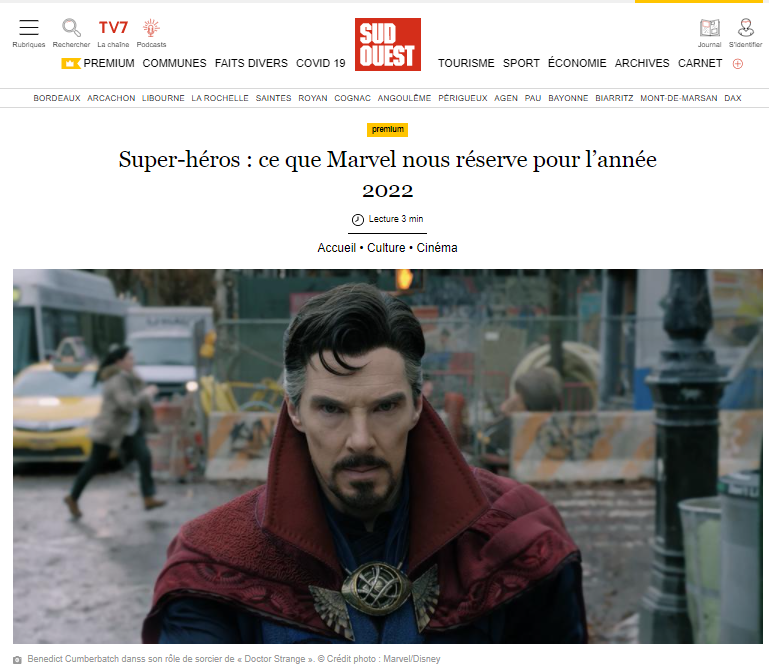Open the ARCHIVES section
Viewport: 769px width, 666px height.
[642, 63]
